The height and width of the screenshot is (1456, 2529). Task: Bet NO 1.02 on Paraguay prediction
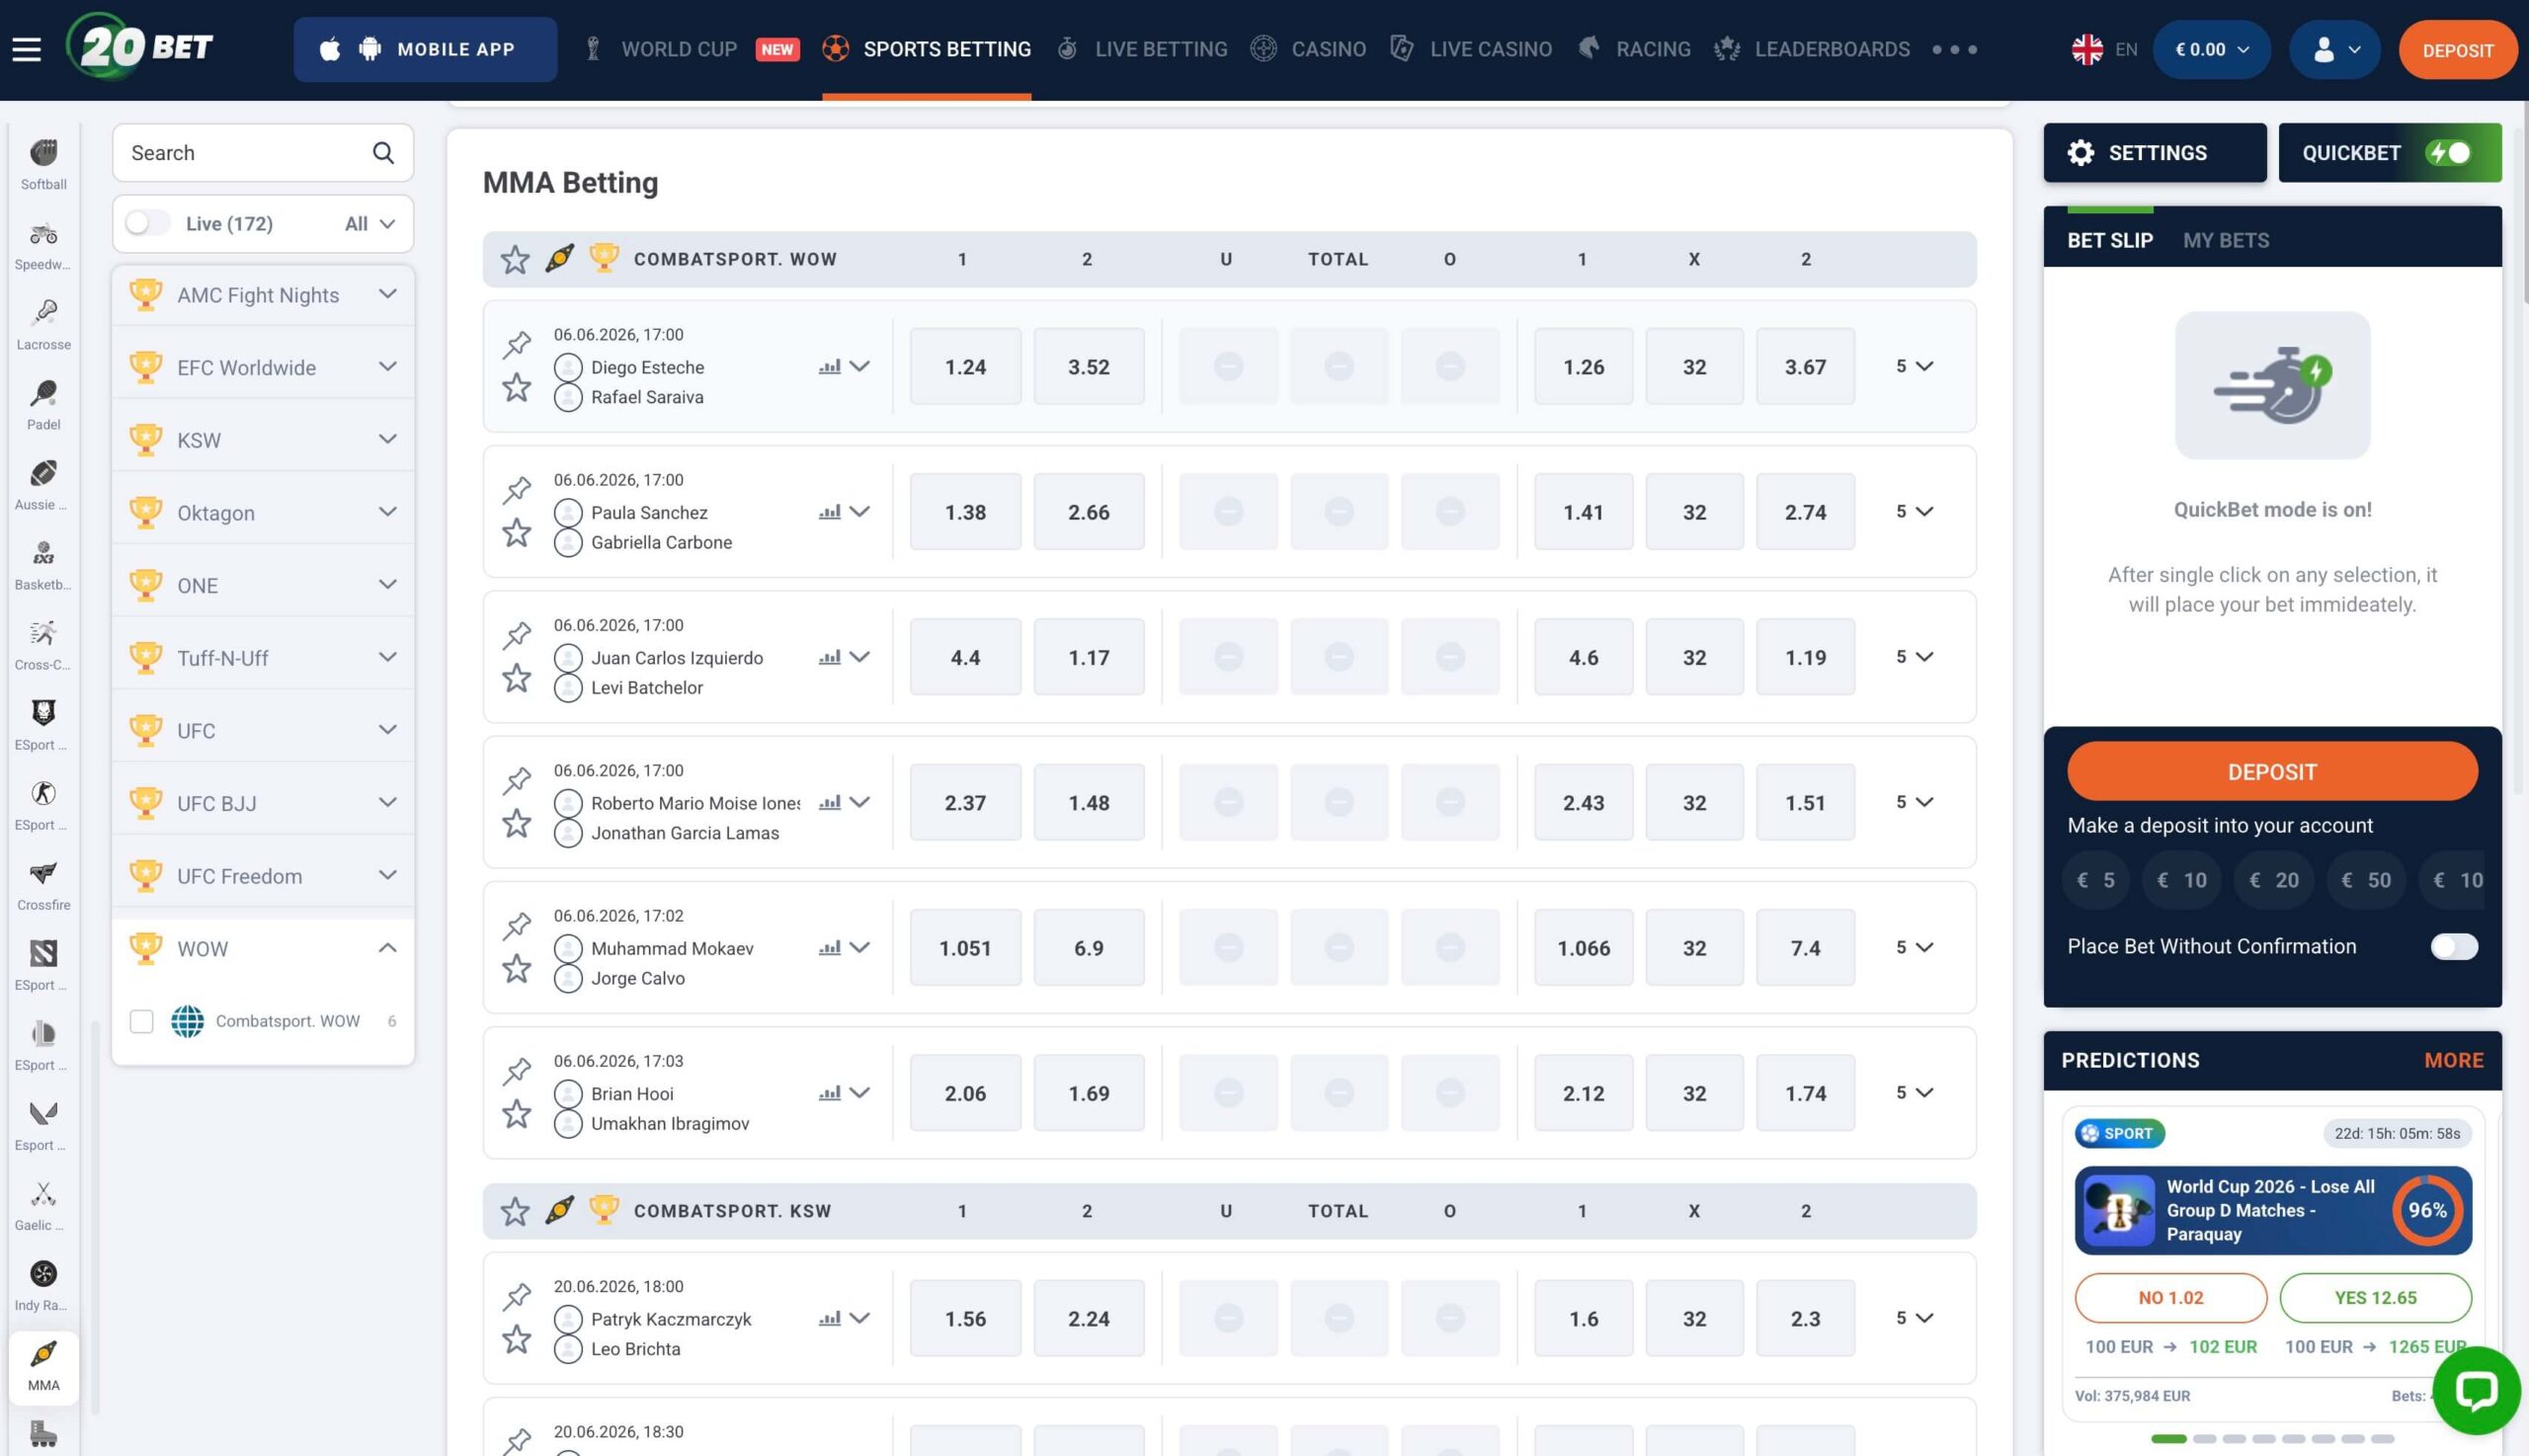(x=2170, y=1297)
